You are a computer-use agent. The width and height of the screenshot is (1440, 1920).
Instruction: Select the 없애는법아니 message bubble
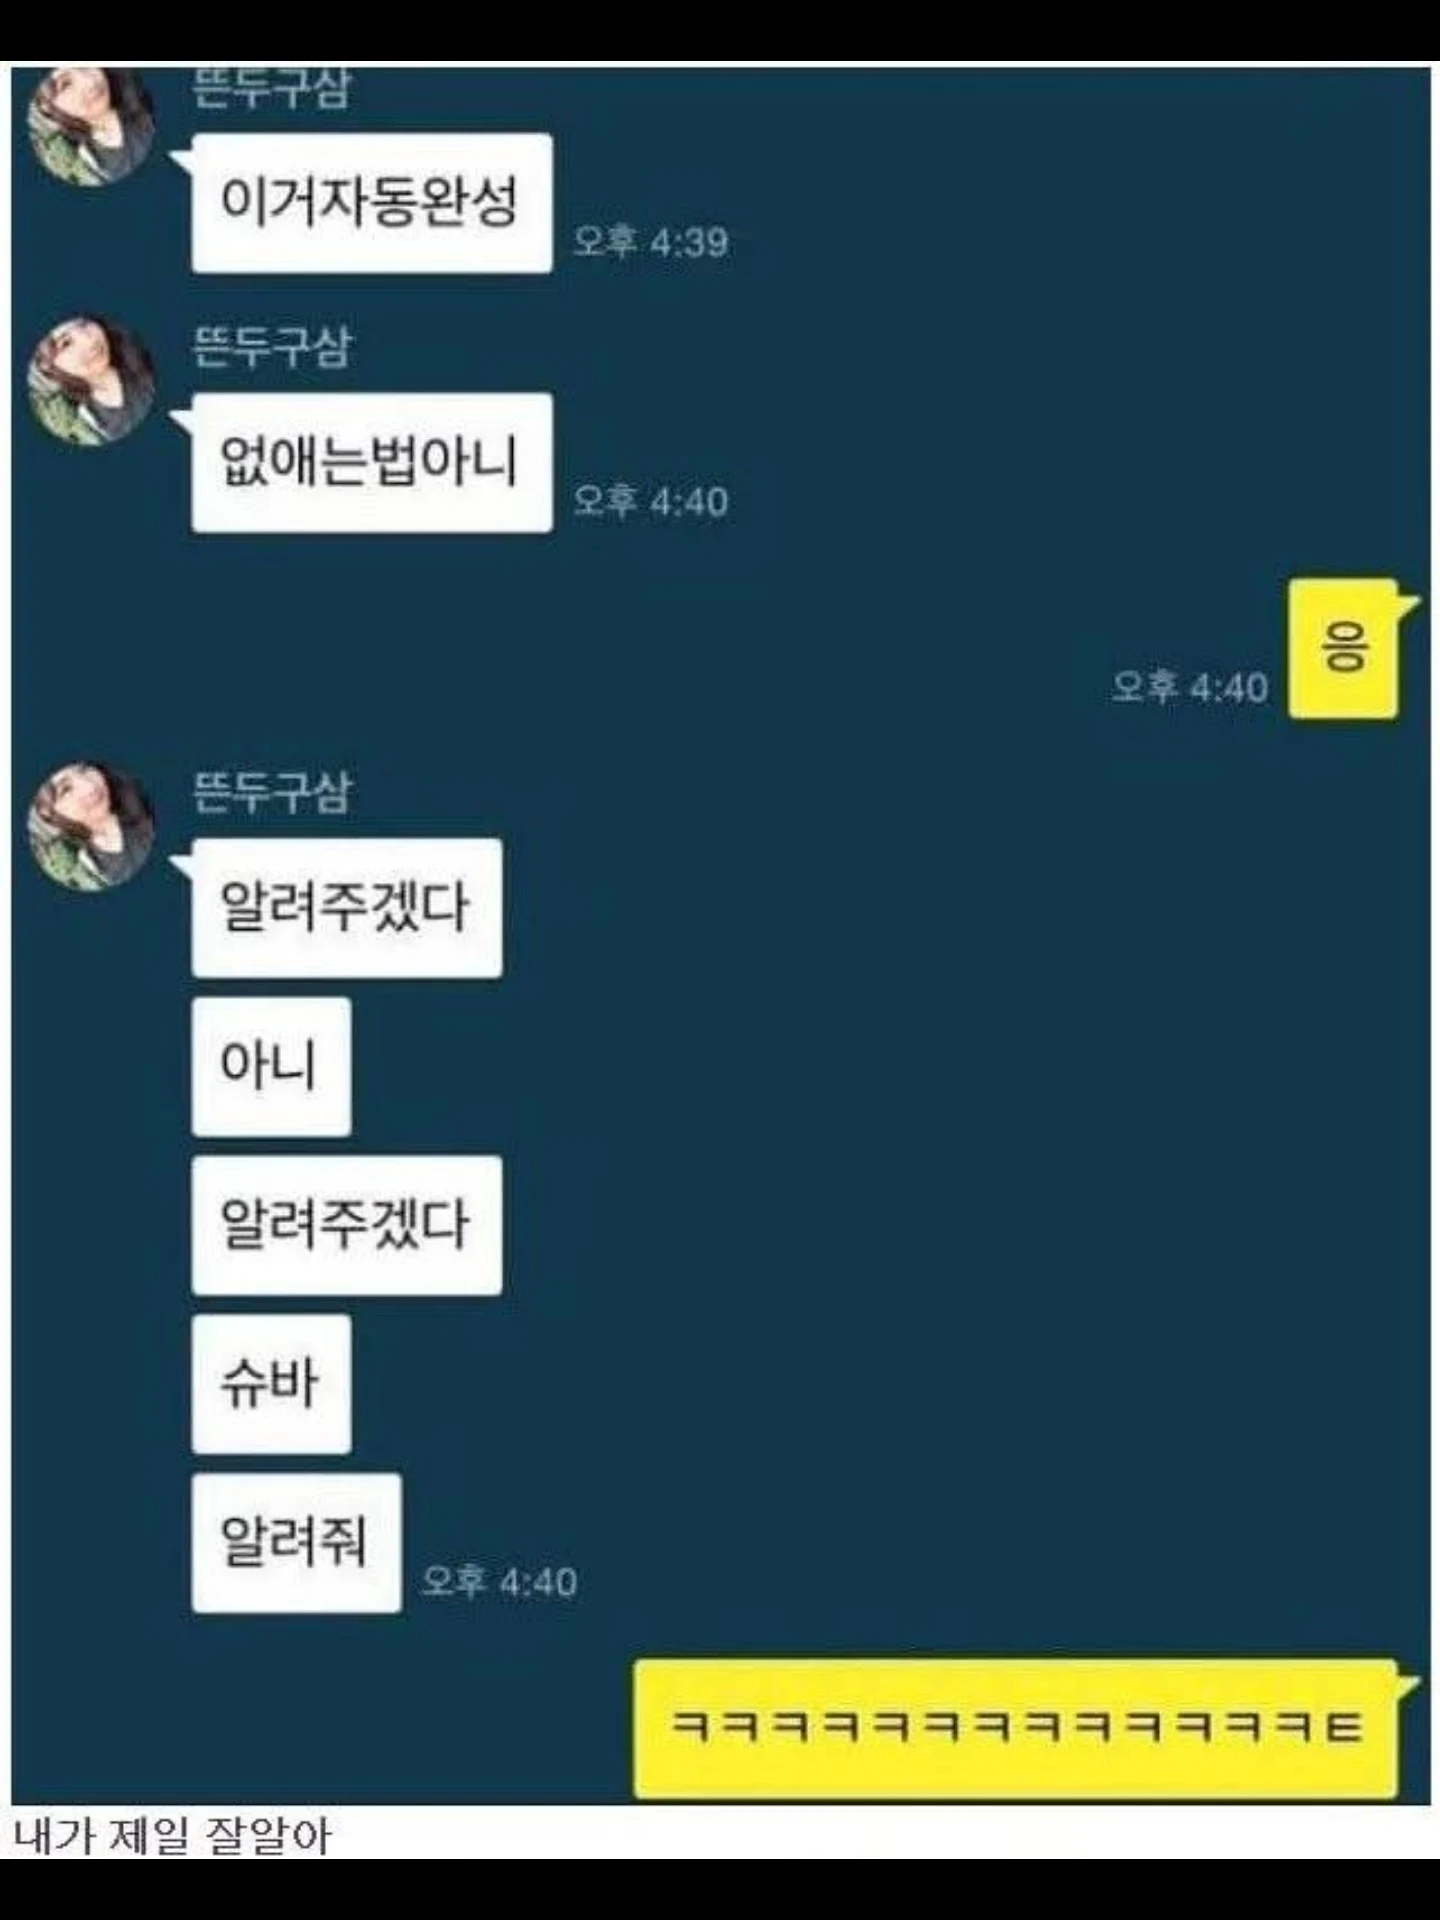tap(371, 462)
